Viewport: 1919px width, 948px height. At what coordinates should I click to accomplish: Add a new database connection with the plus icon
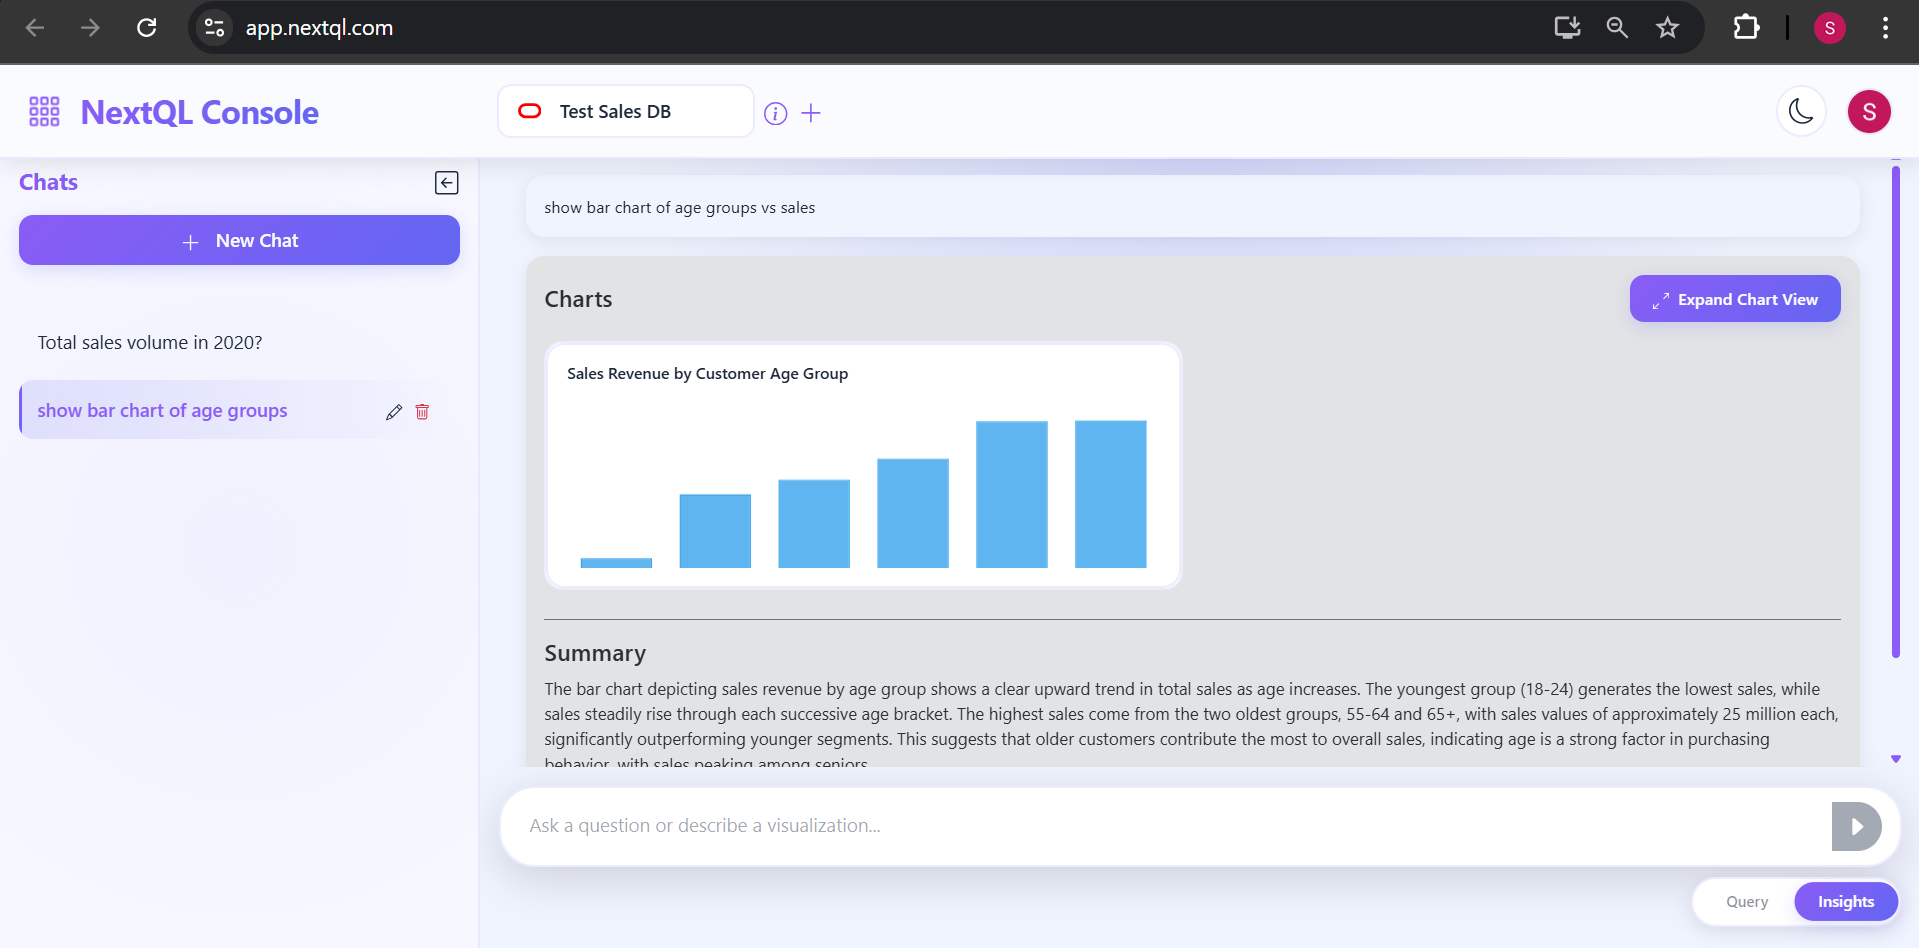pos(811,113)
